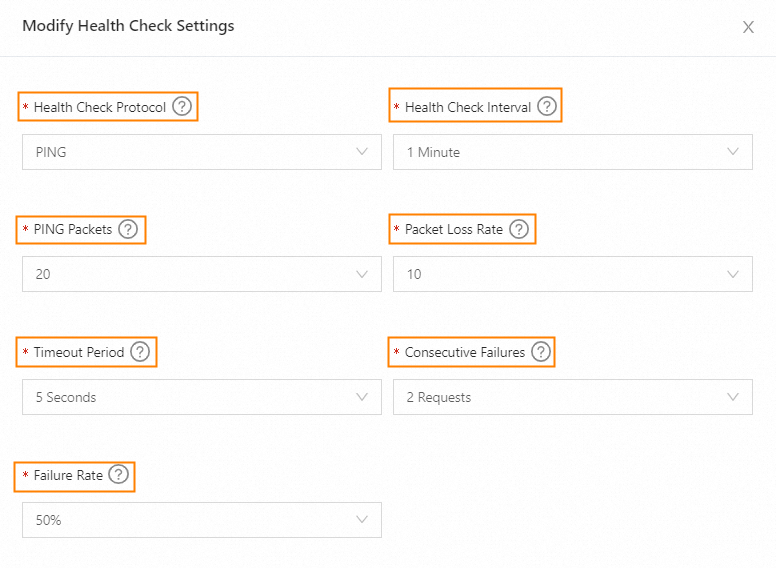The height and width of the screenshot is (568, 776).
Task: Click the Health Check Interval label
Action: pyautogui.click(x=468, y=107)
